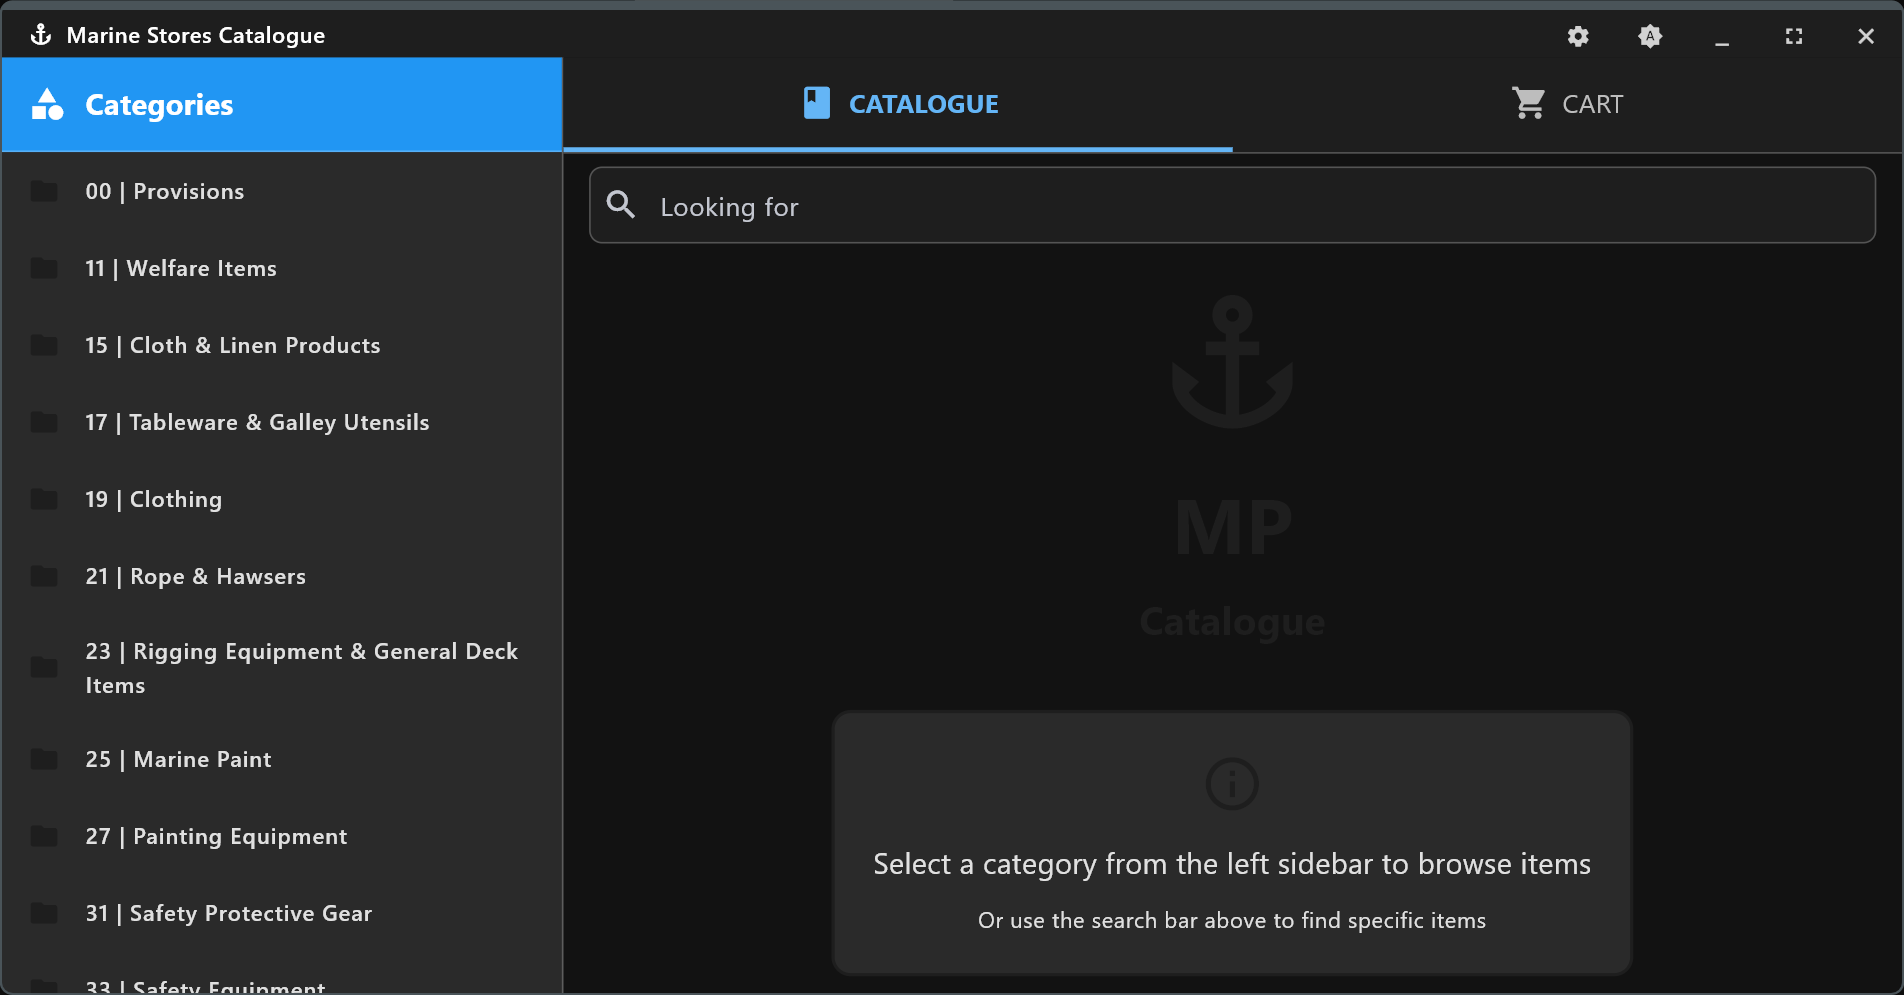The image size is (1904, 995).
Task: Click the Categories header
Action: point(282,105)
